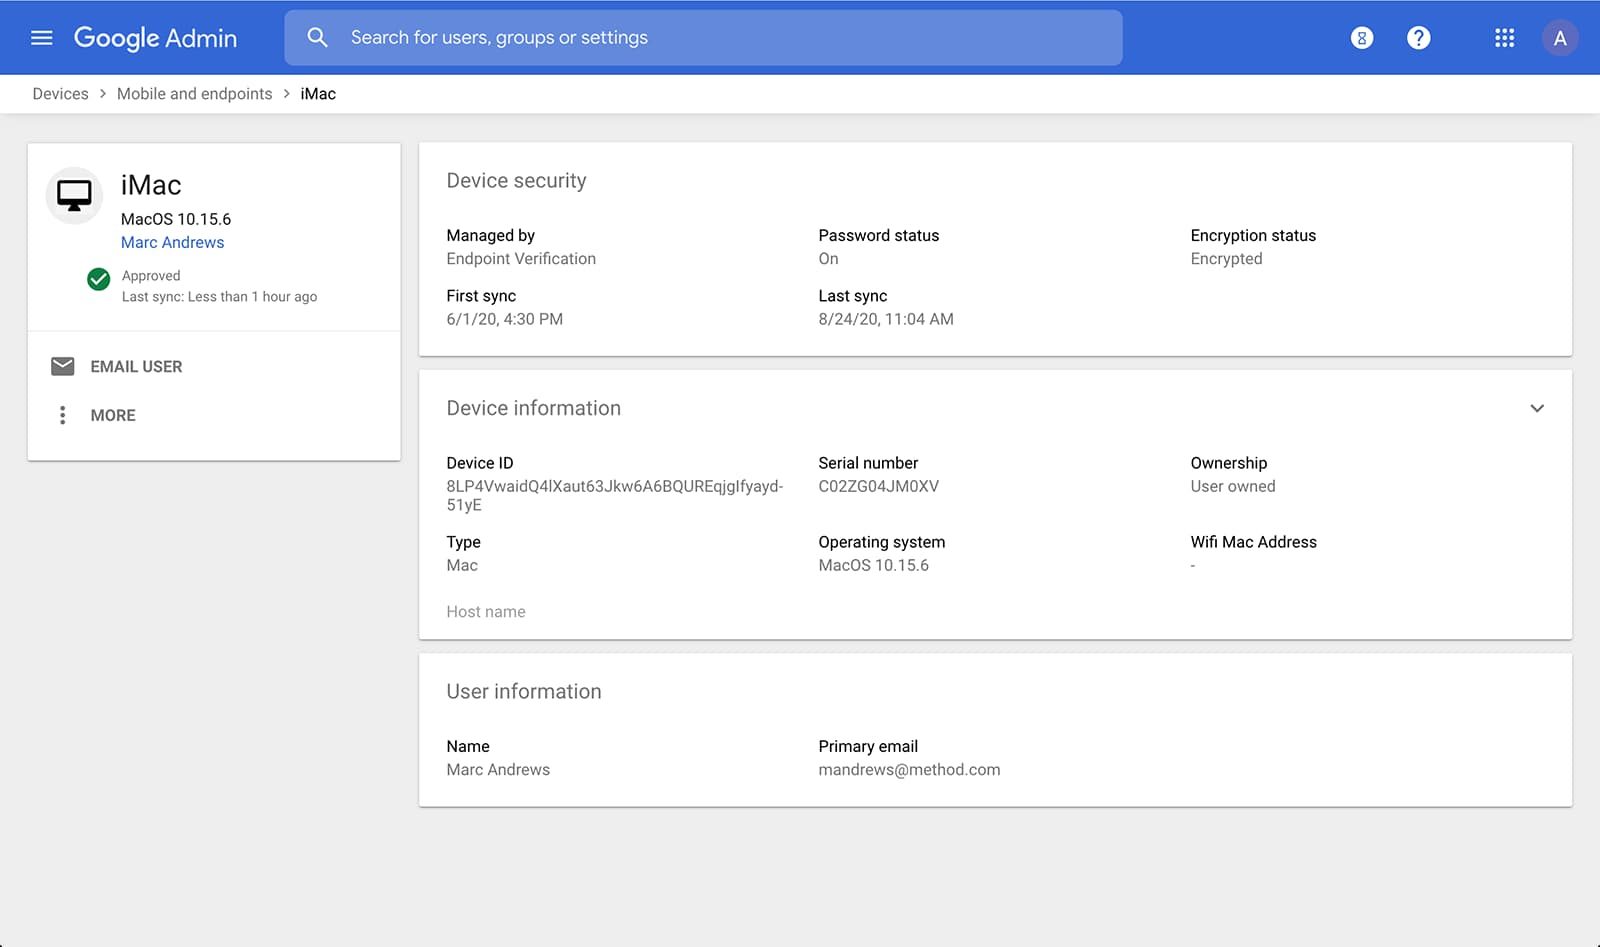
Task: Click the Device security heading
Action: [x=516, y=181]
